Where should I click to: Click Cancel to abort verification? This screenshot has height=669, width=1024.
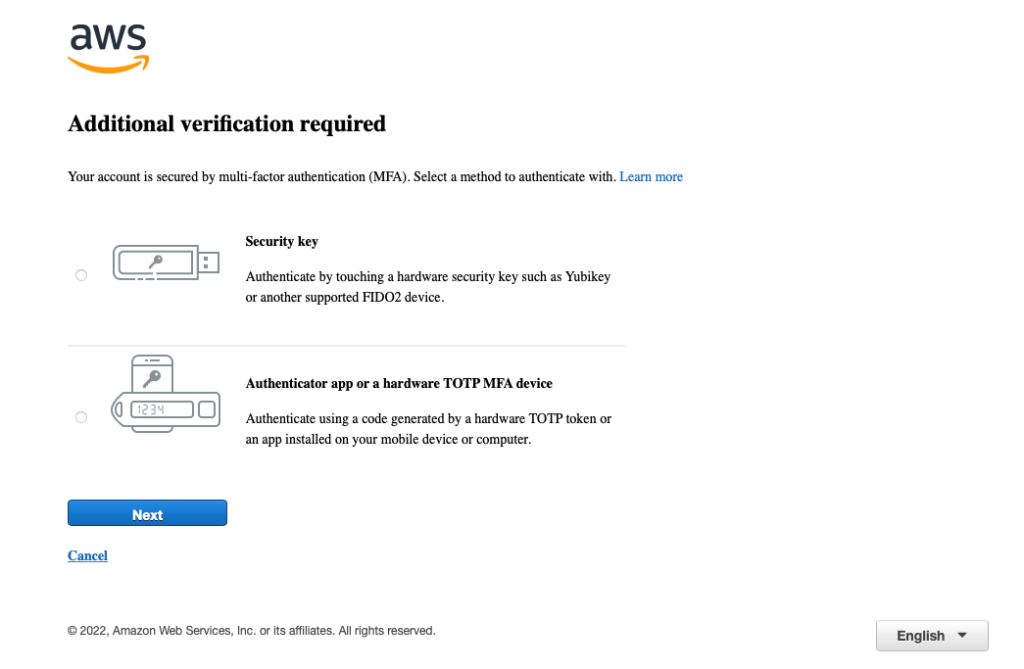(87, 556)
